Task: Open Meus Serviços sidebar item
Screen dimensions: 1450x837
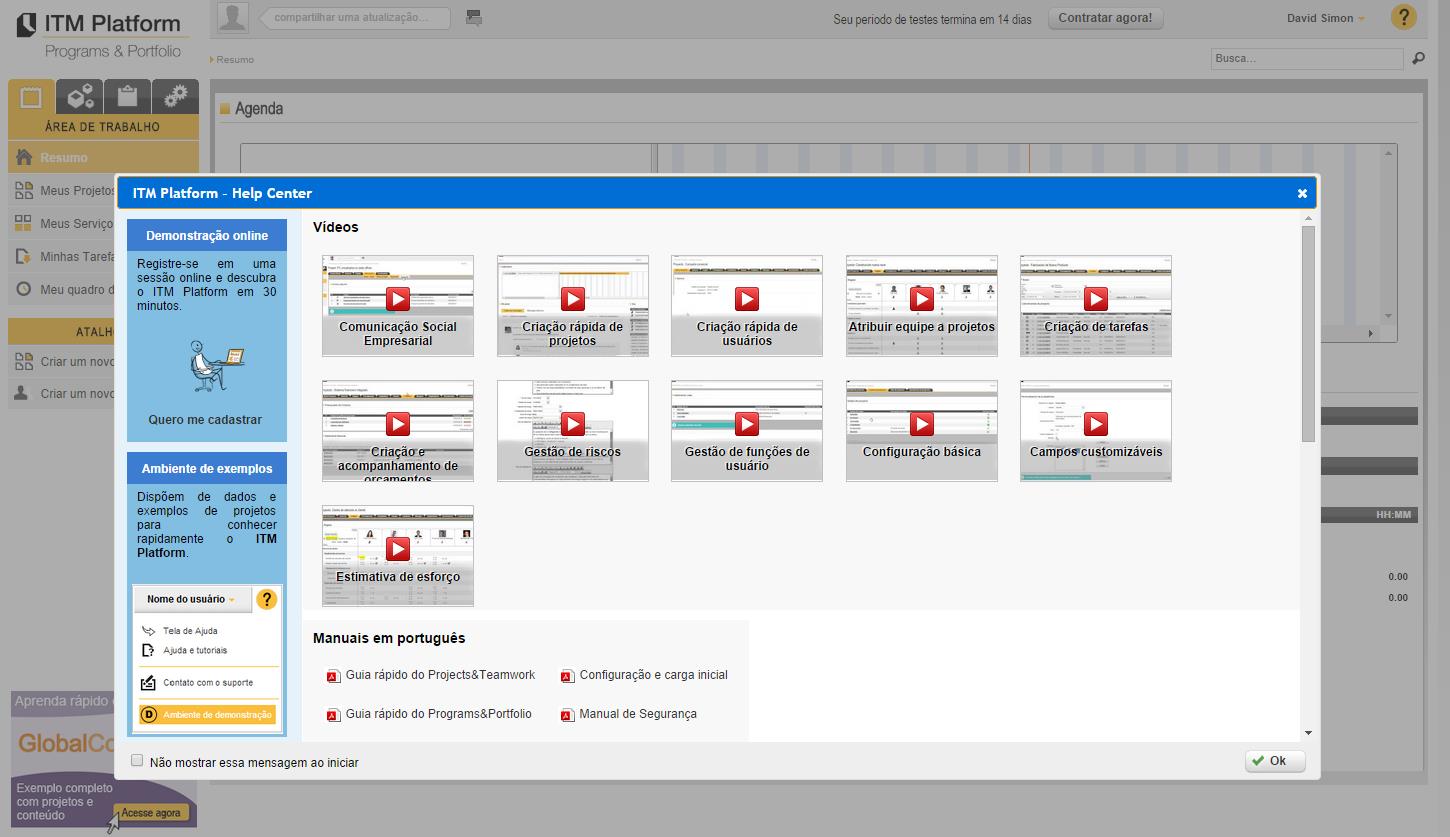Action: pos(62,224)
